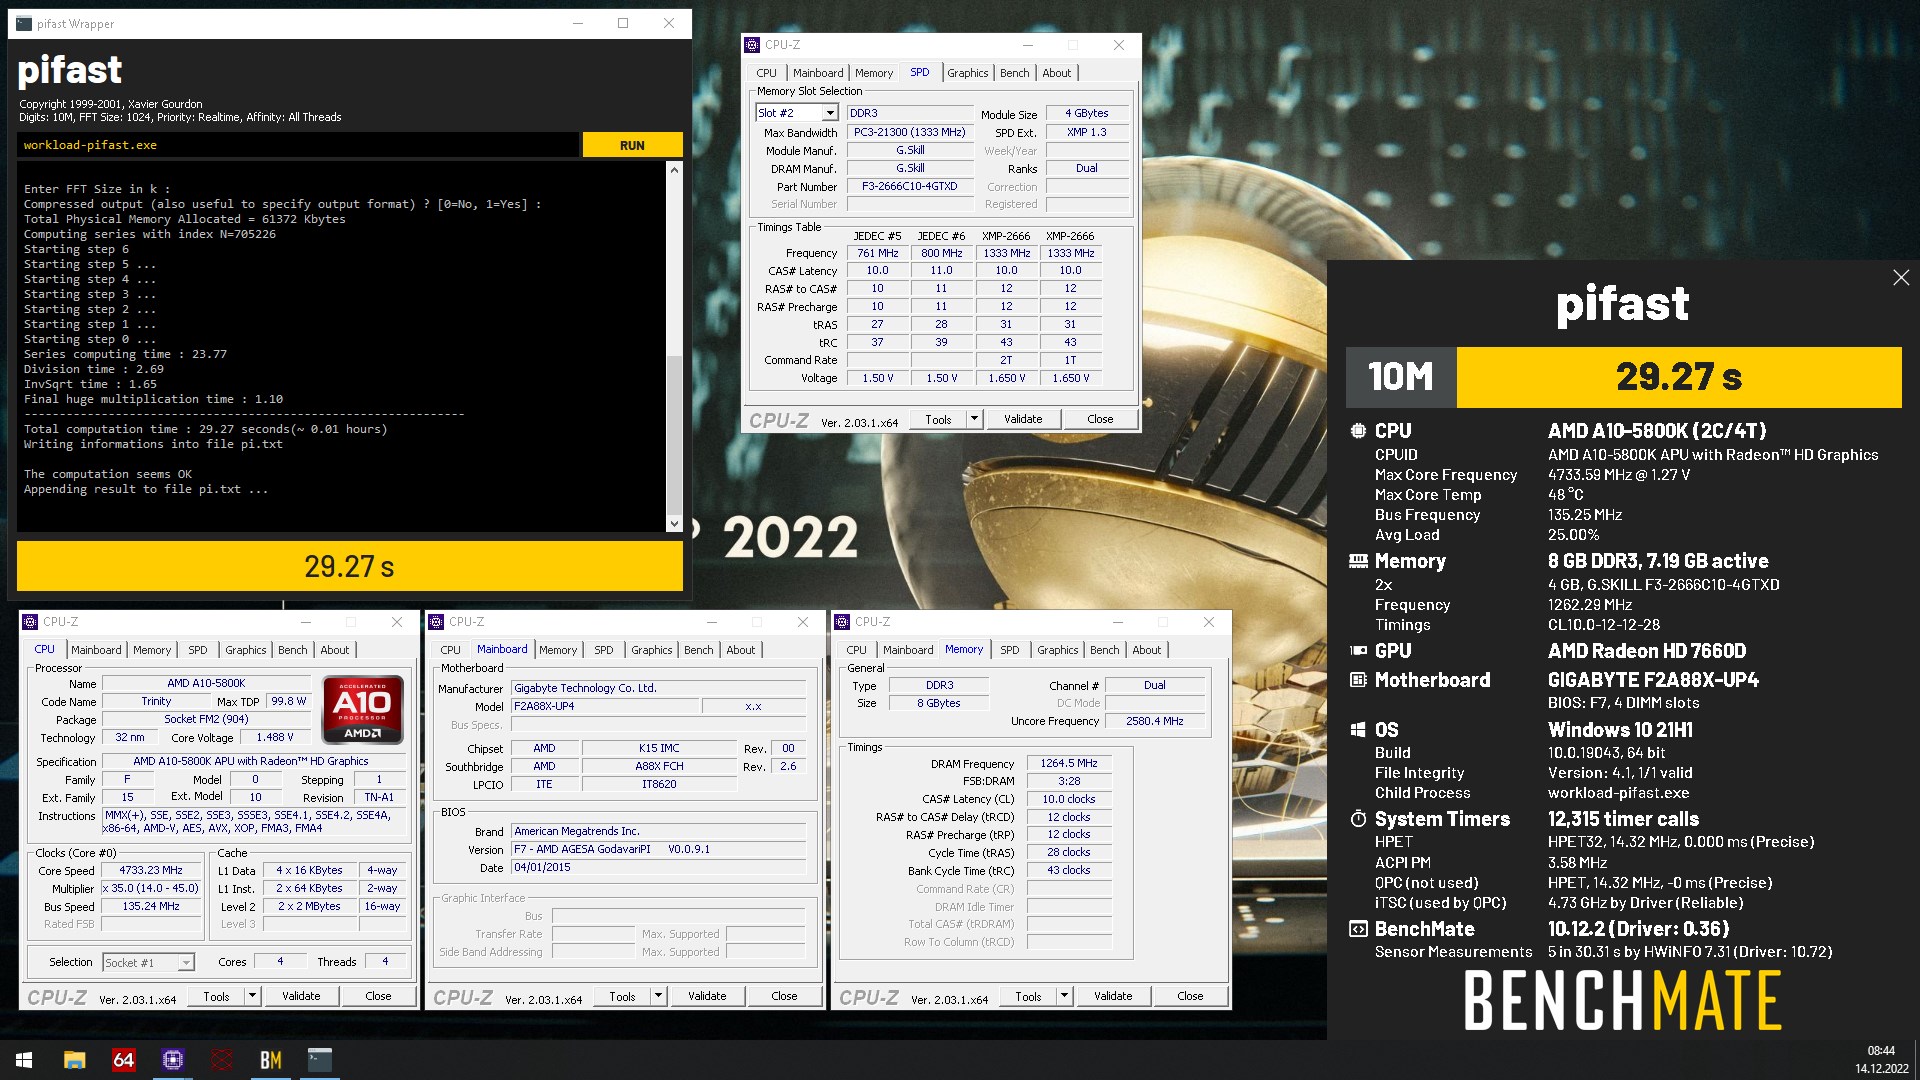1920x1080 pixels.
Task: Click Close button in Memory window
Action: [1190, 996]
